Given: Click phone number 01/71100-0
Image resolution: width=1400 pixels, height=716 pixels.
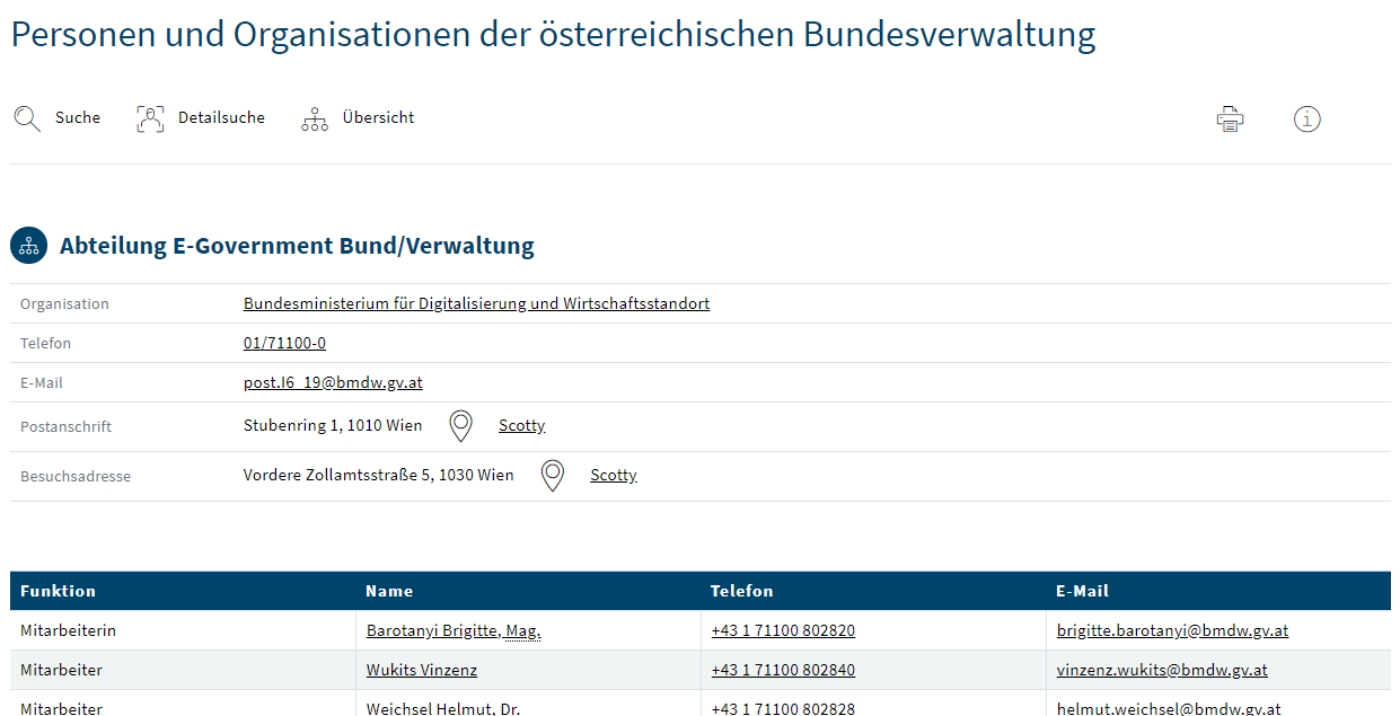Looking at the screenshot, I should pos(285,343).
